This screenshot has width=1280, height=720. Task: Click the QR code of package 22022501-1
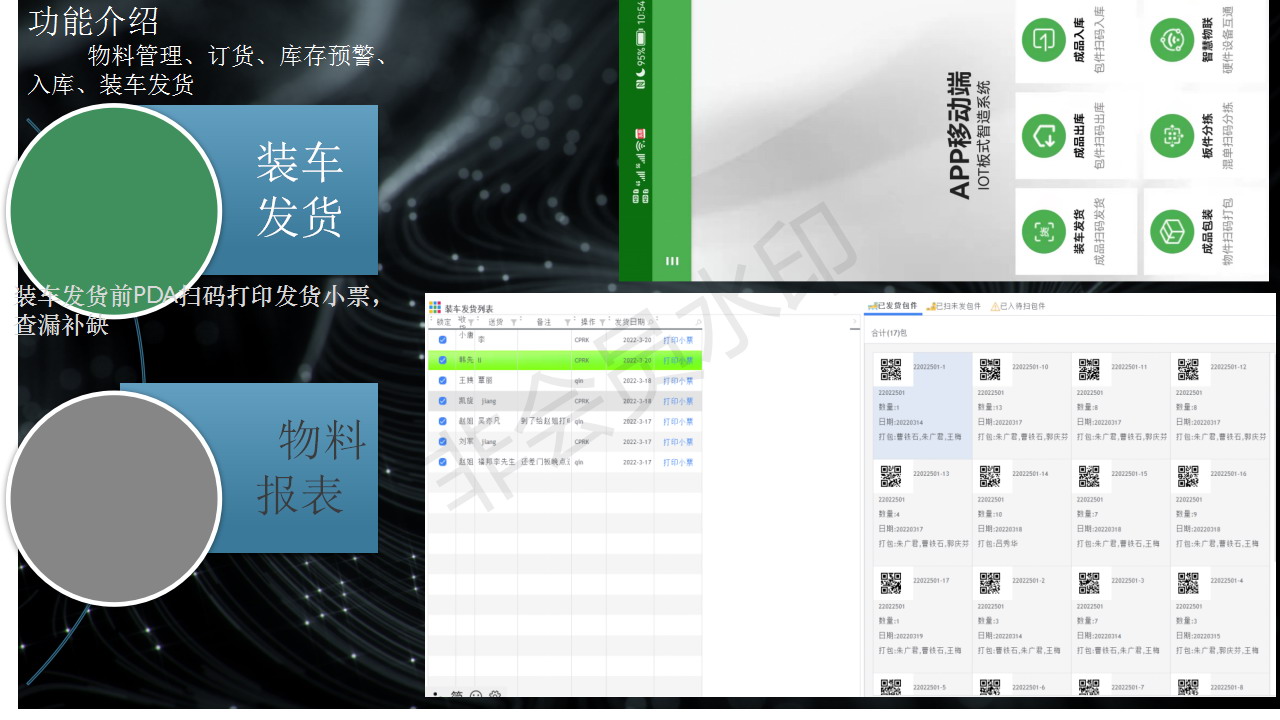point(890,370)
